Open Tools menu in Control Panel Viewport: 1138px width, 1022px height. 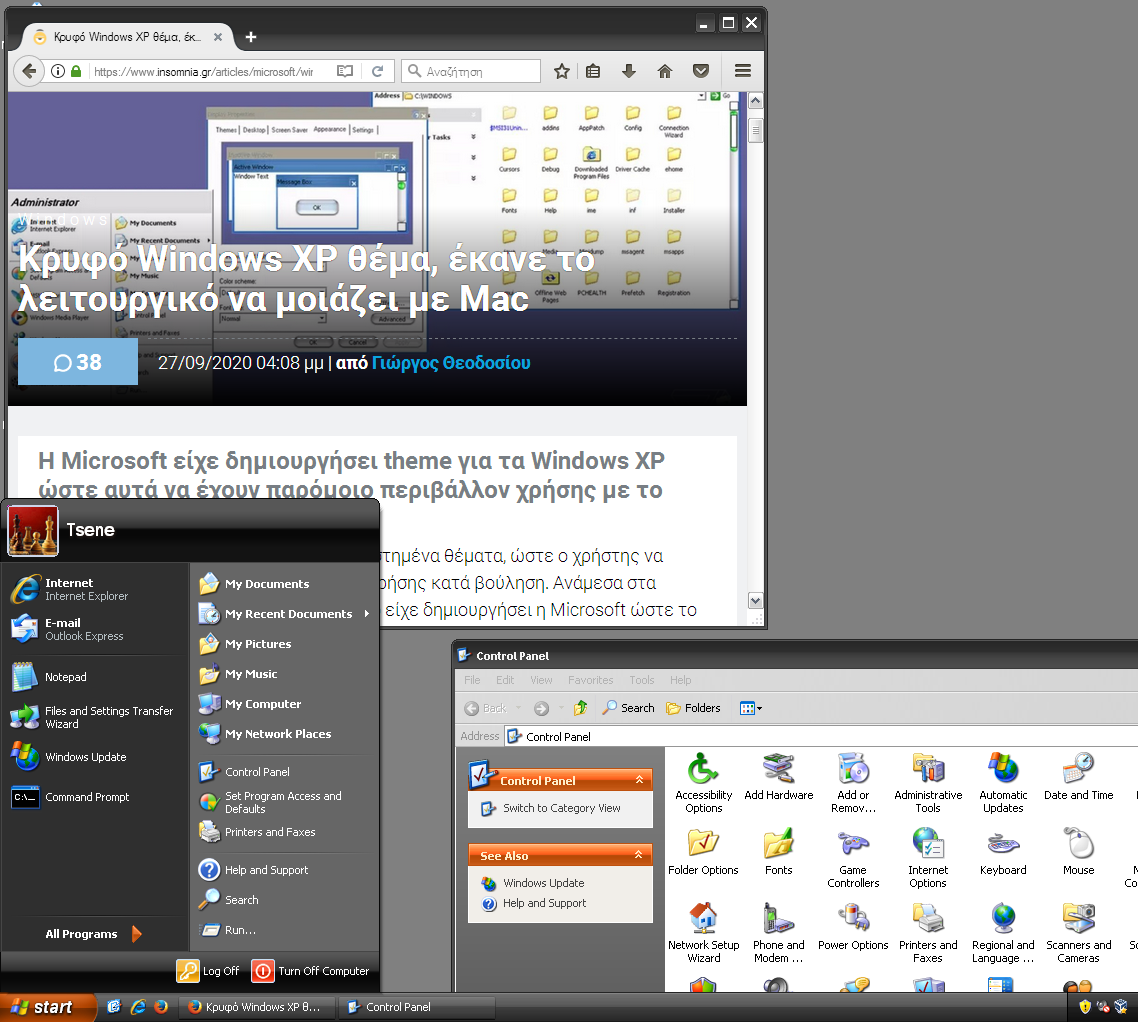(642, 680)
